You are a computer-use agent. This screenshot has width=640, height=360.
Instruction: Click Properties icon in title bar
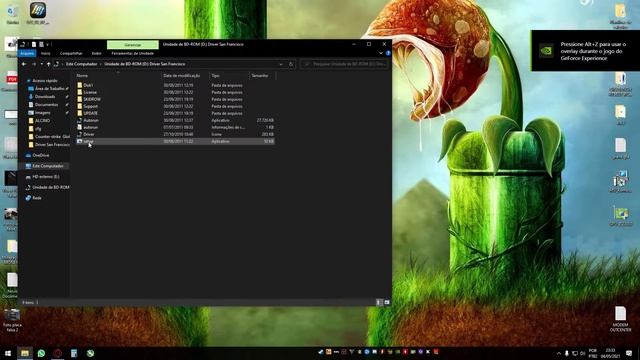tap(34, 44)
